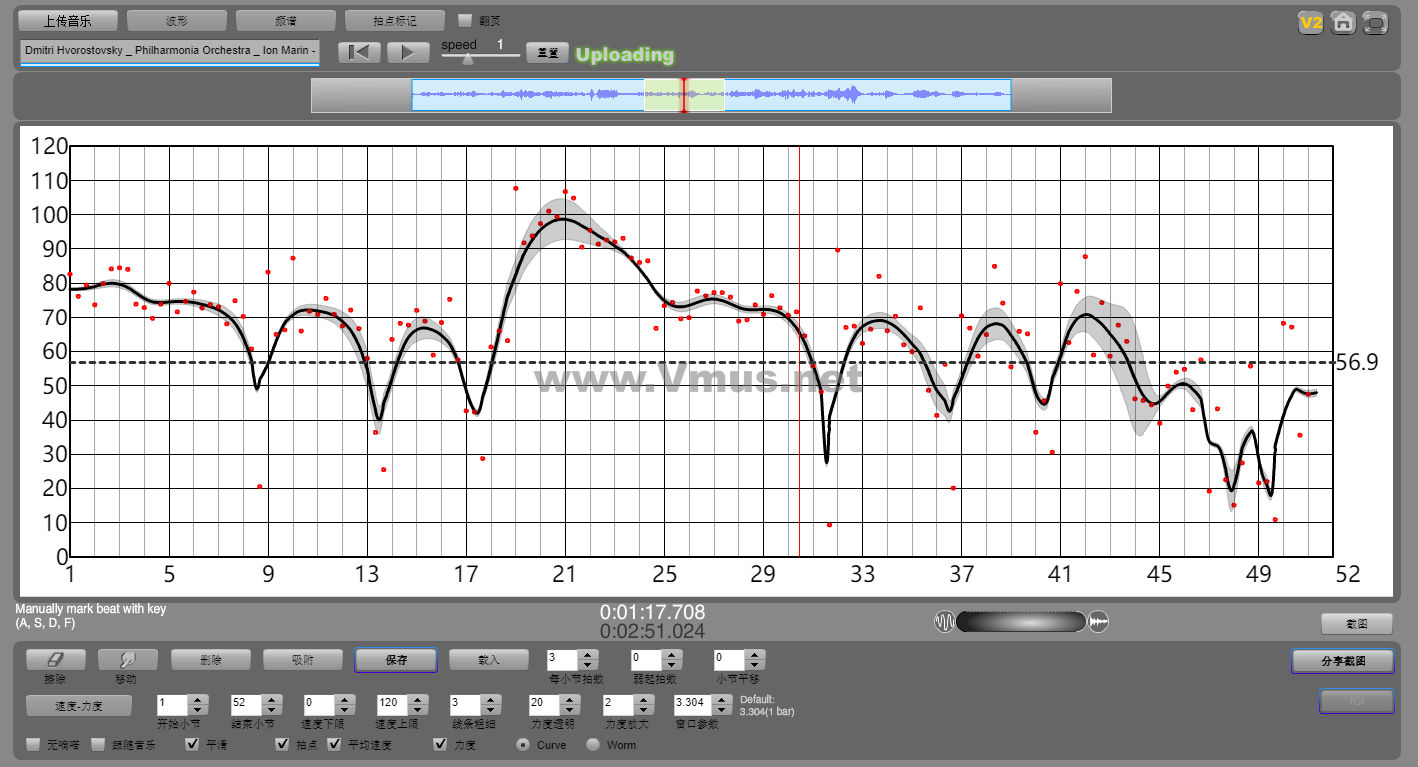Increase the 速度上限 tempo upper limit
This screenshot has height=767, width=1418.
[x=419, y=699]
